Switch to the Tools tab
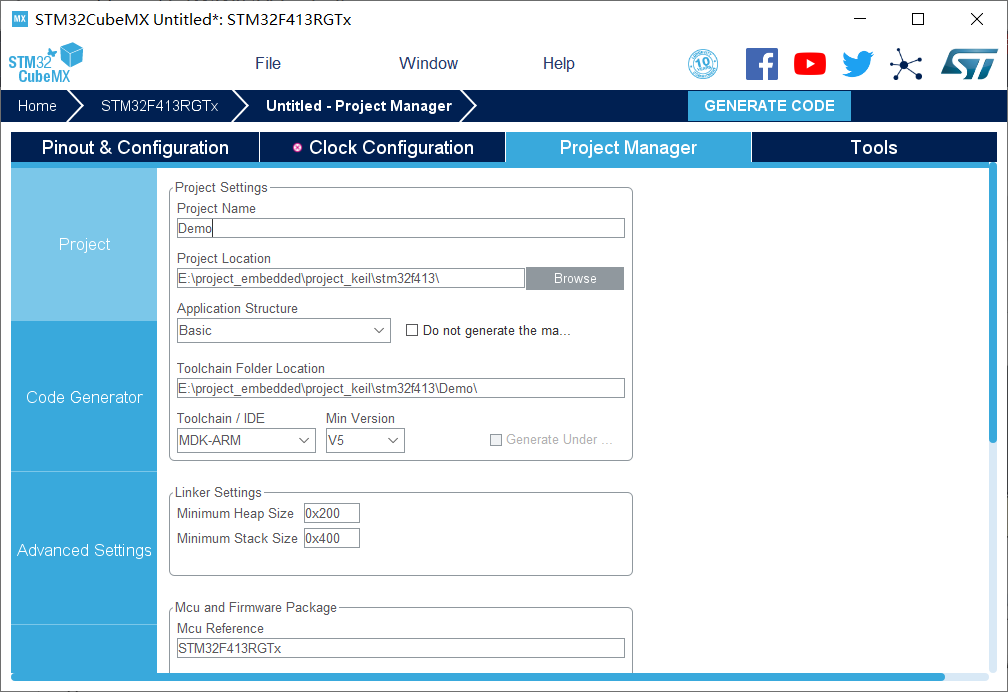1008x692 pixels. click(874, 147)
